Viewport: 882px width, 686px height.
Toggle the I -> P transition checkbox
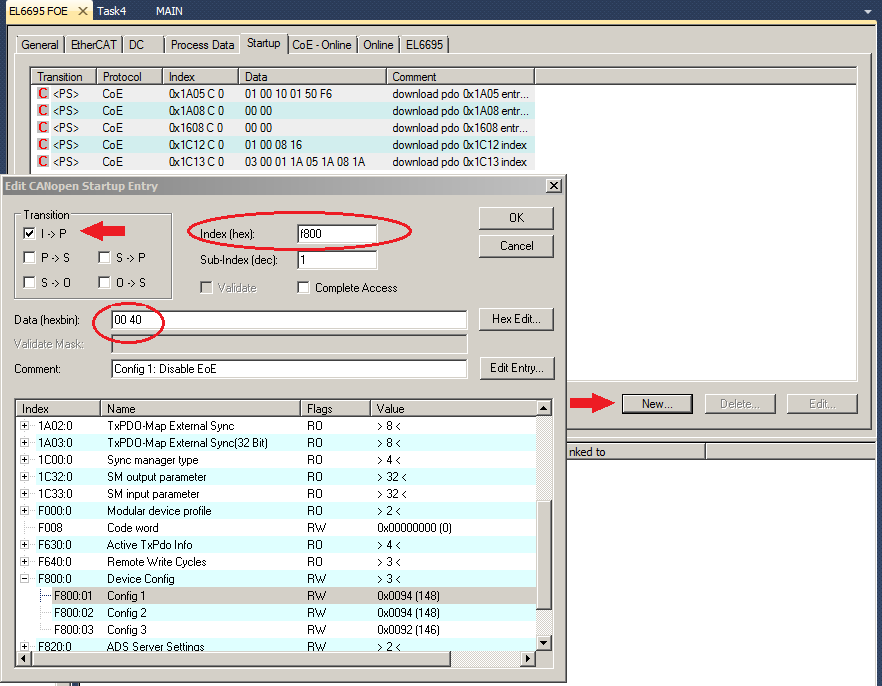pos(29,233)
